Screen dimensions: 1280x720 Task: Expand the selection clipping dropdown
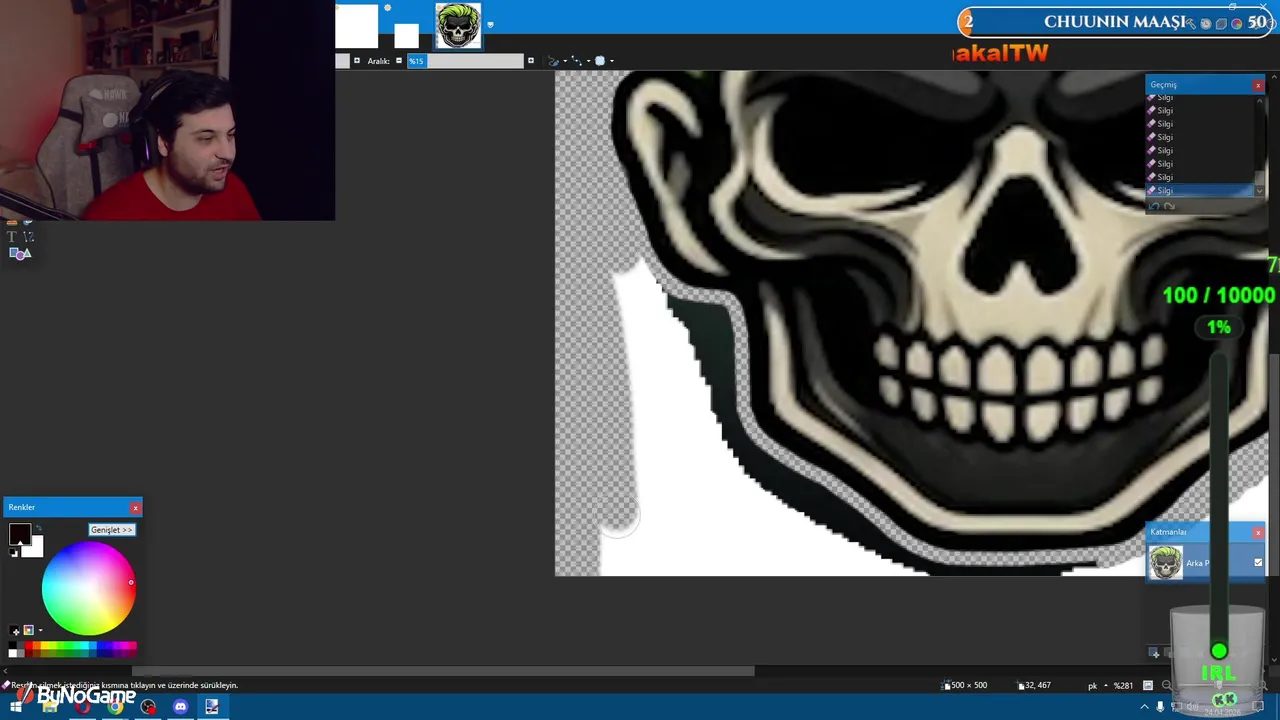coord(611,61)
